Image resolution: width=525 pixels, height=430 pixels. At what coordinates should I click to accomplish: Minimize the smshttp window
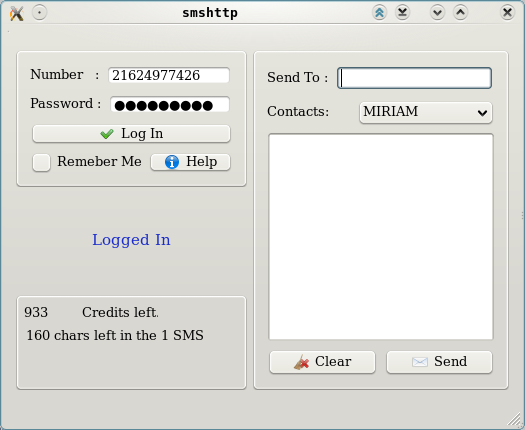coord(437,13)
